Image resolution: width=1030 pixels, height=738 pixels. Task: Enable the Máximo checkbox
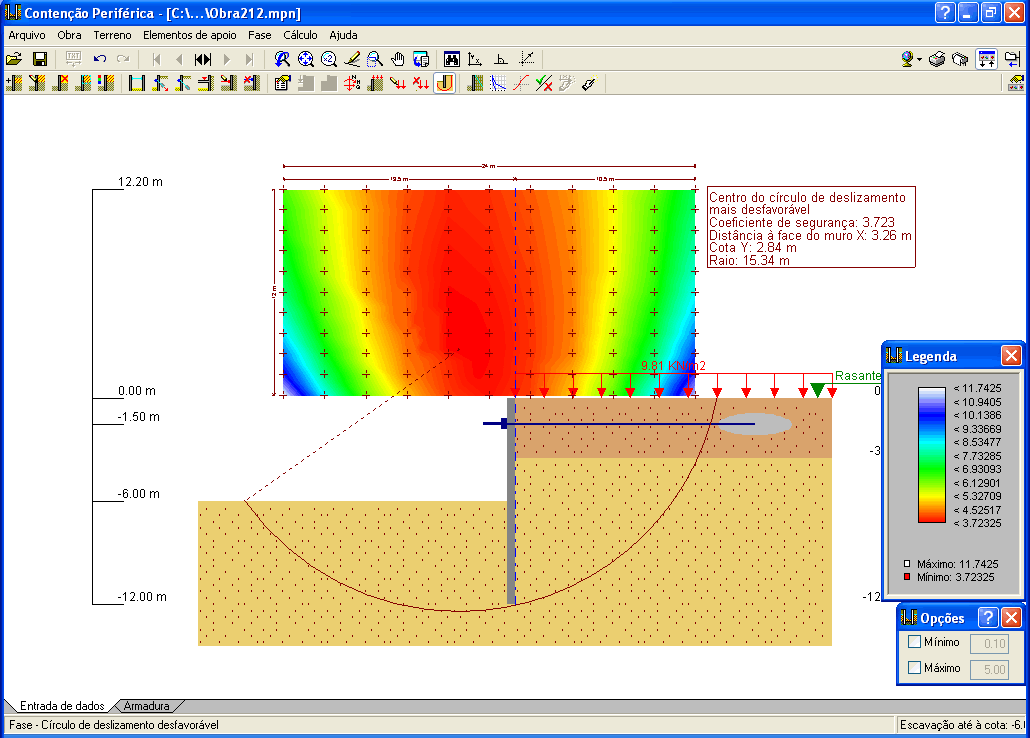[x=914, y=668]
